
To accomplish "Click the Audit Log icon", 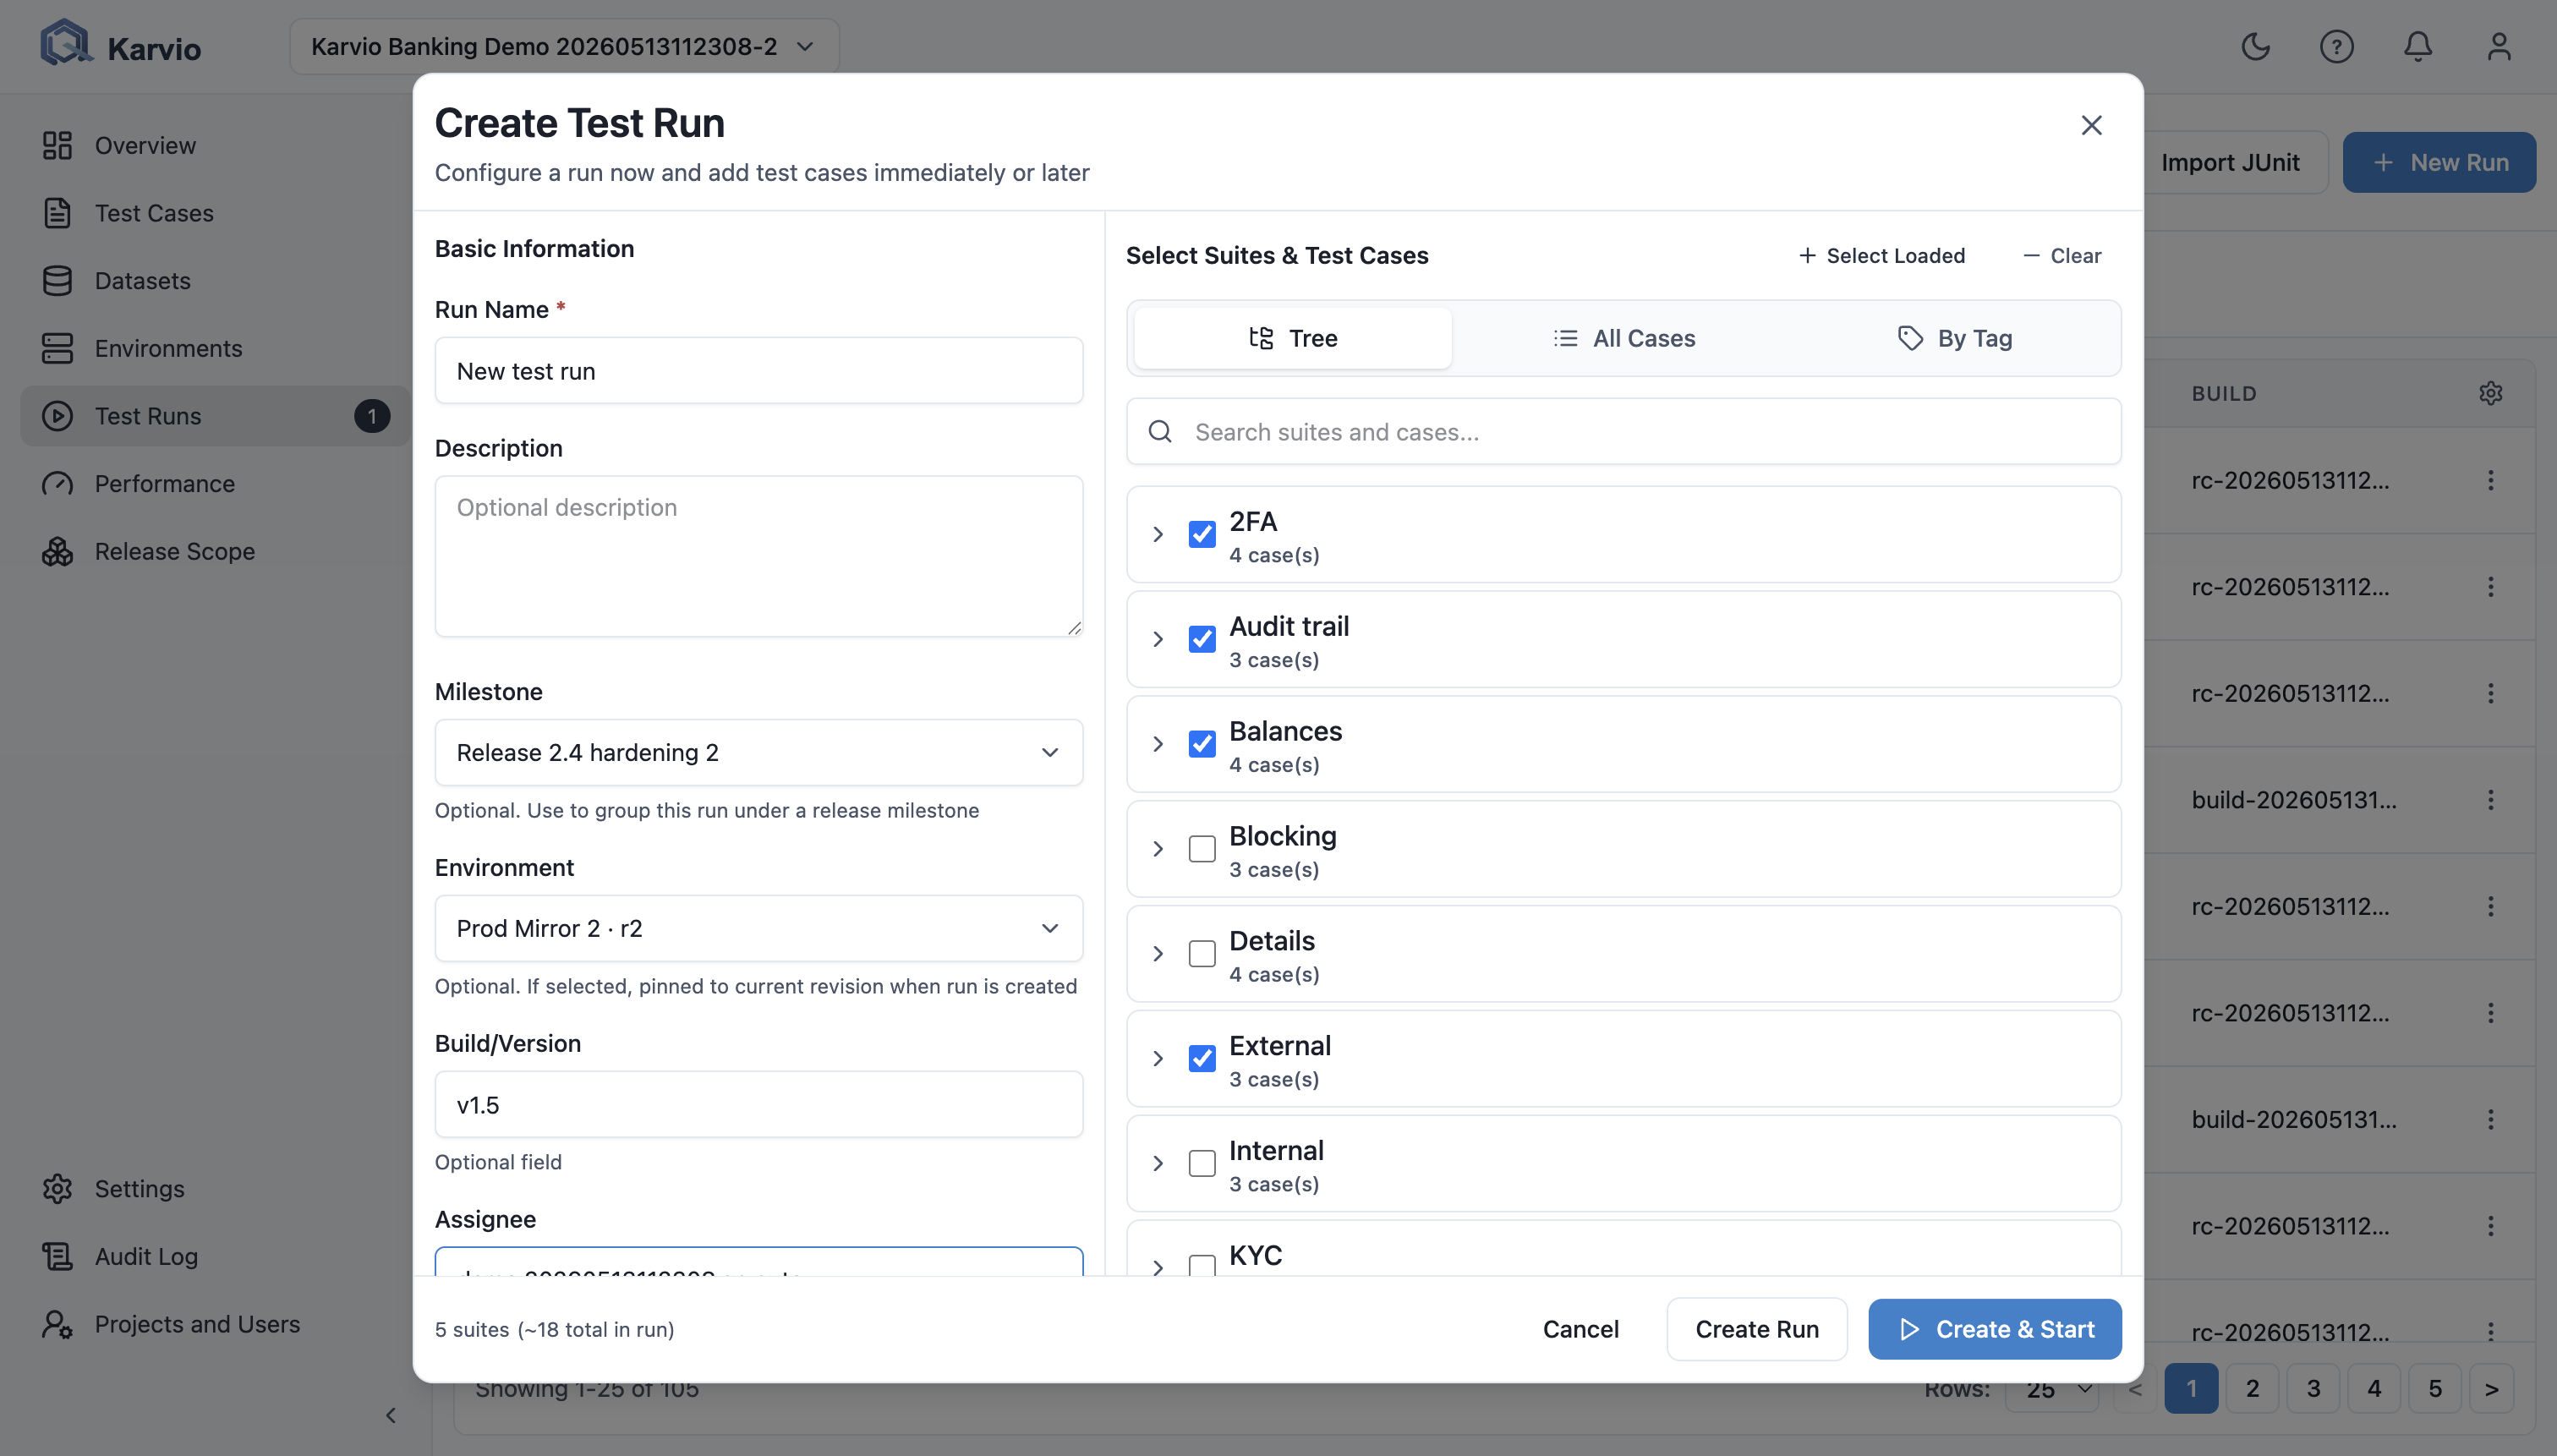I will (57, 1256).
